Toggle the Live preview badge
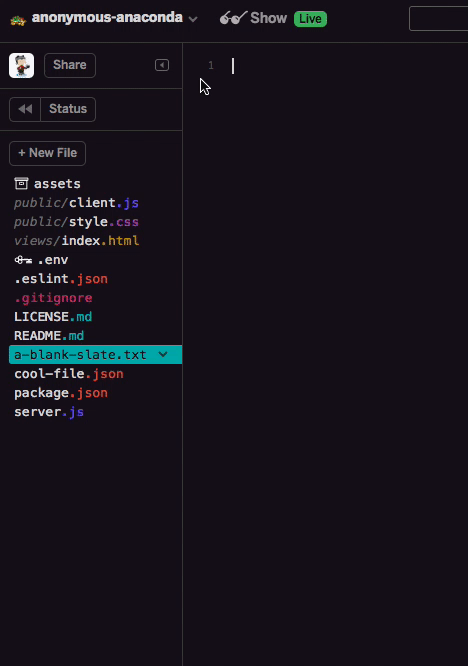Image resolution: width=468 pixels, height=666 pixels. pos(310,19)
